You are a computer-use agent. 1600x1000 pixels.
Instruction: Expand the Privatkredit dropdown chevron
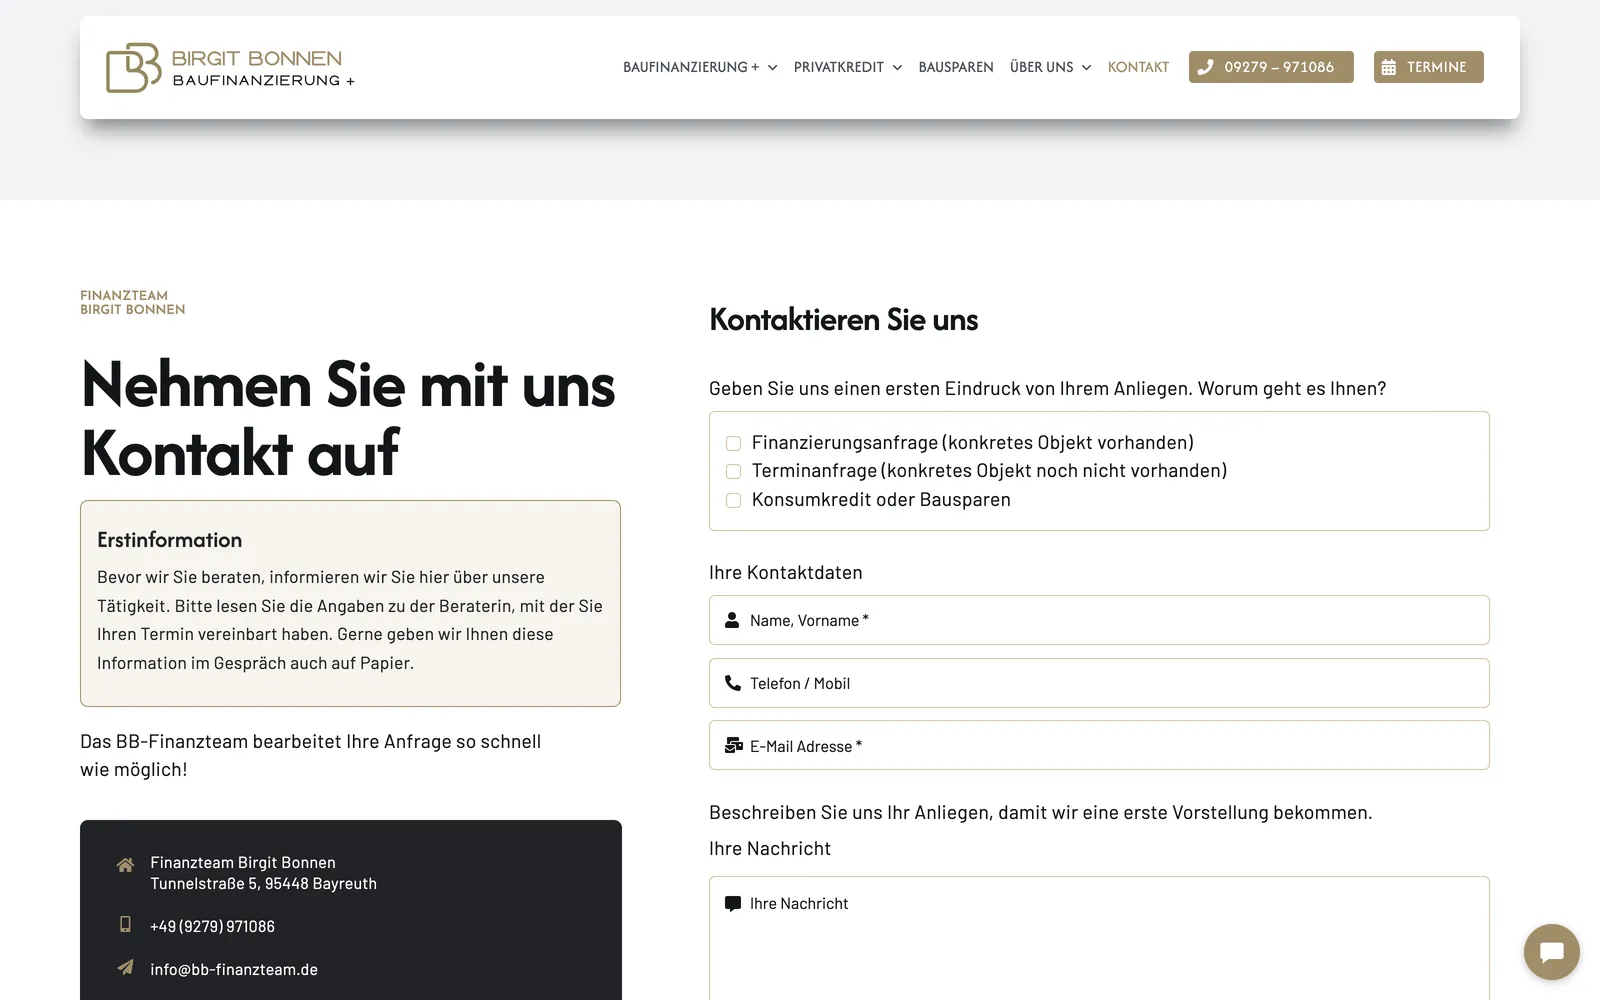pos(897,68)
